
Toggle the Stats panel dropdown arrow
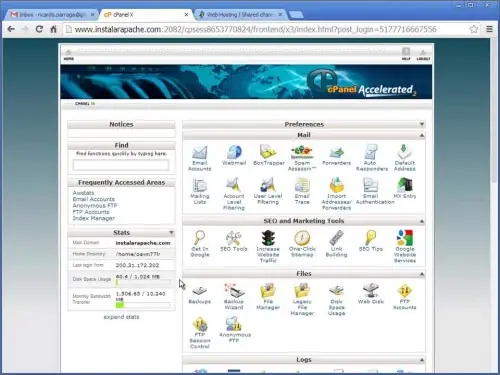tap(171, 232)
